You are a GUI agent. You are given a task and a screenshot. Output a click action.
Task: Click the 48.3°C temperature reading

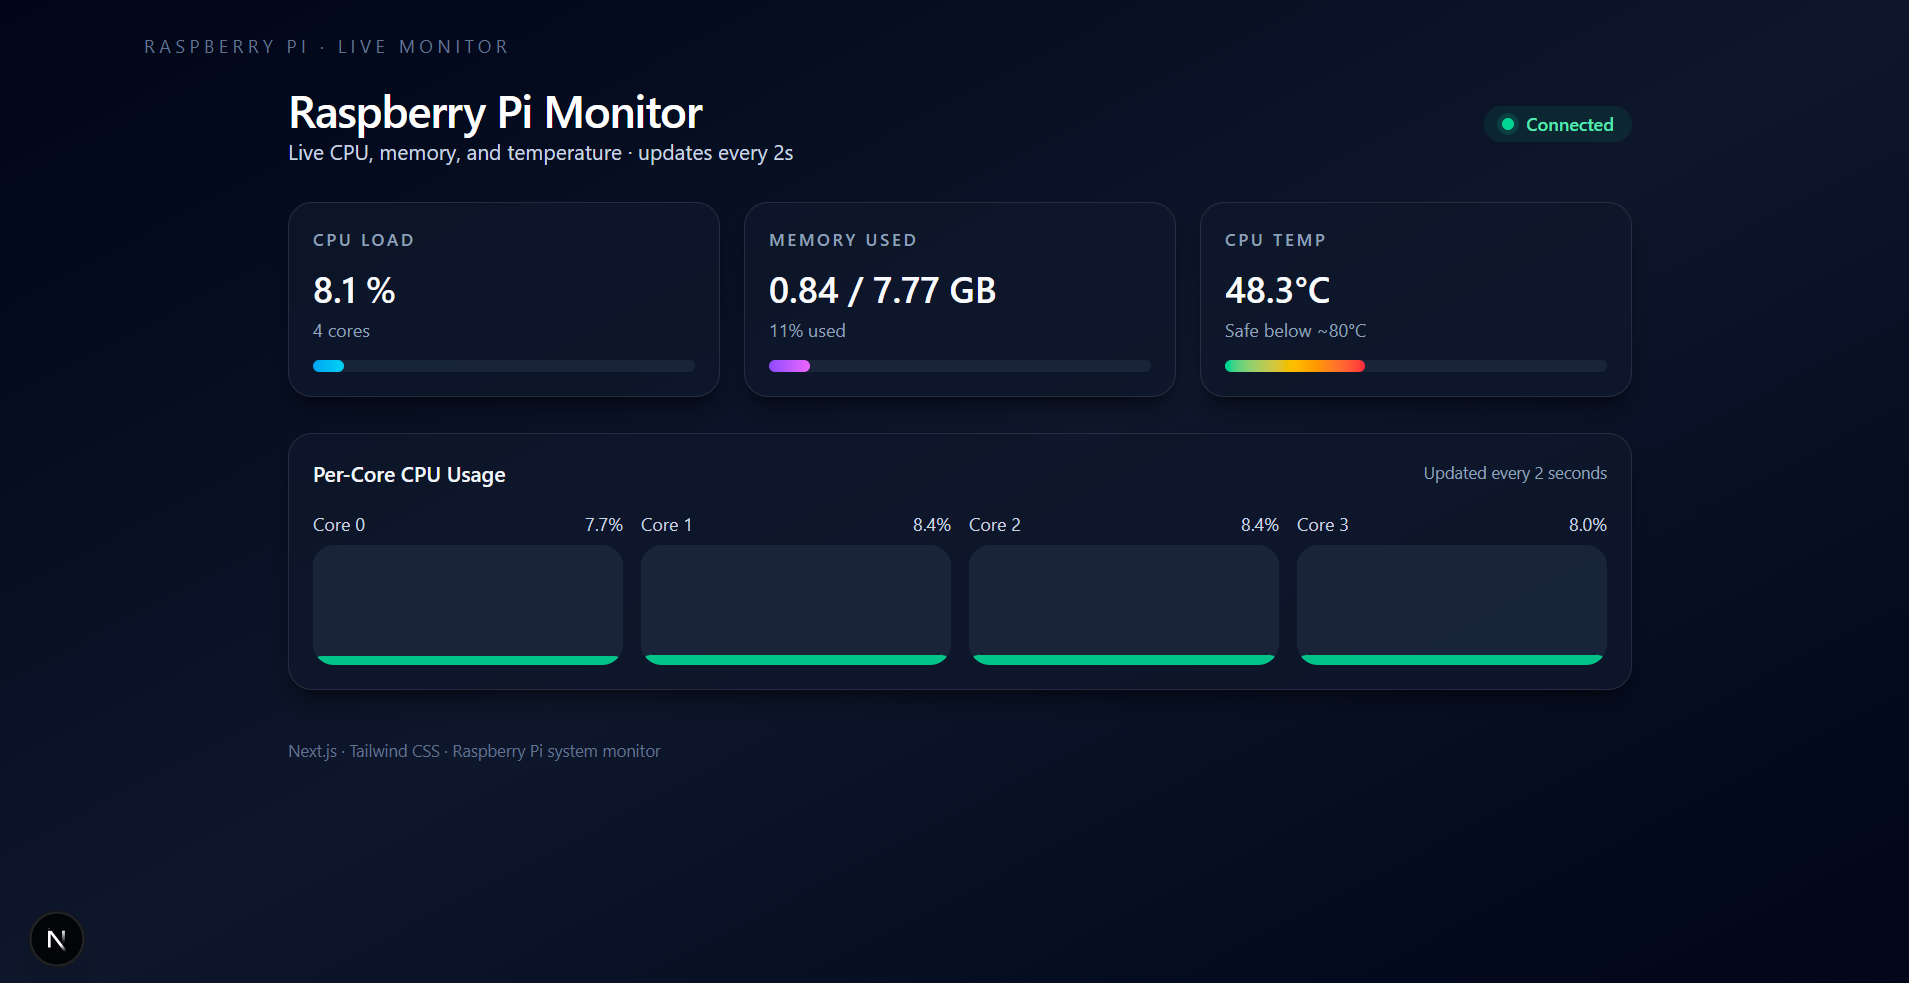point(1277,290)
